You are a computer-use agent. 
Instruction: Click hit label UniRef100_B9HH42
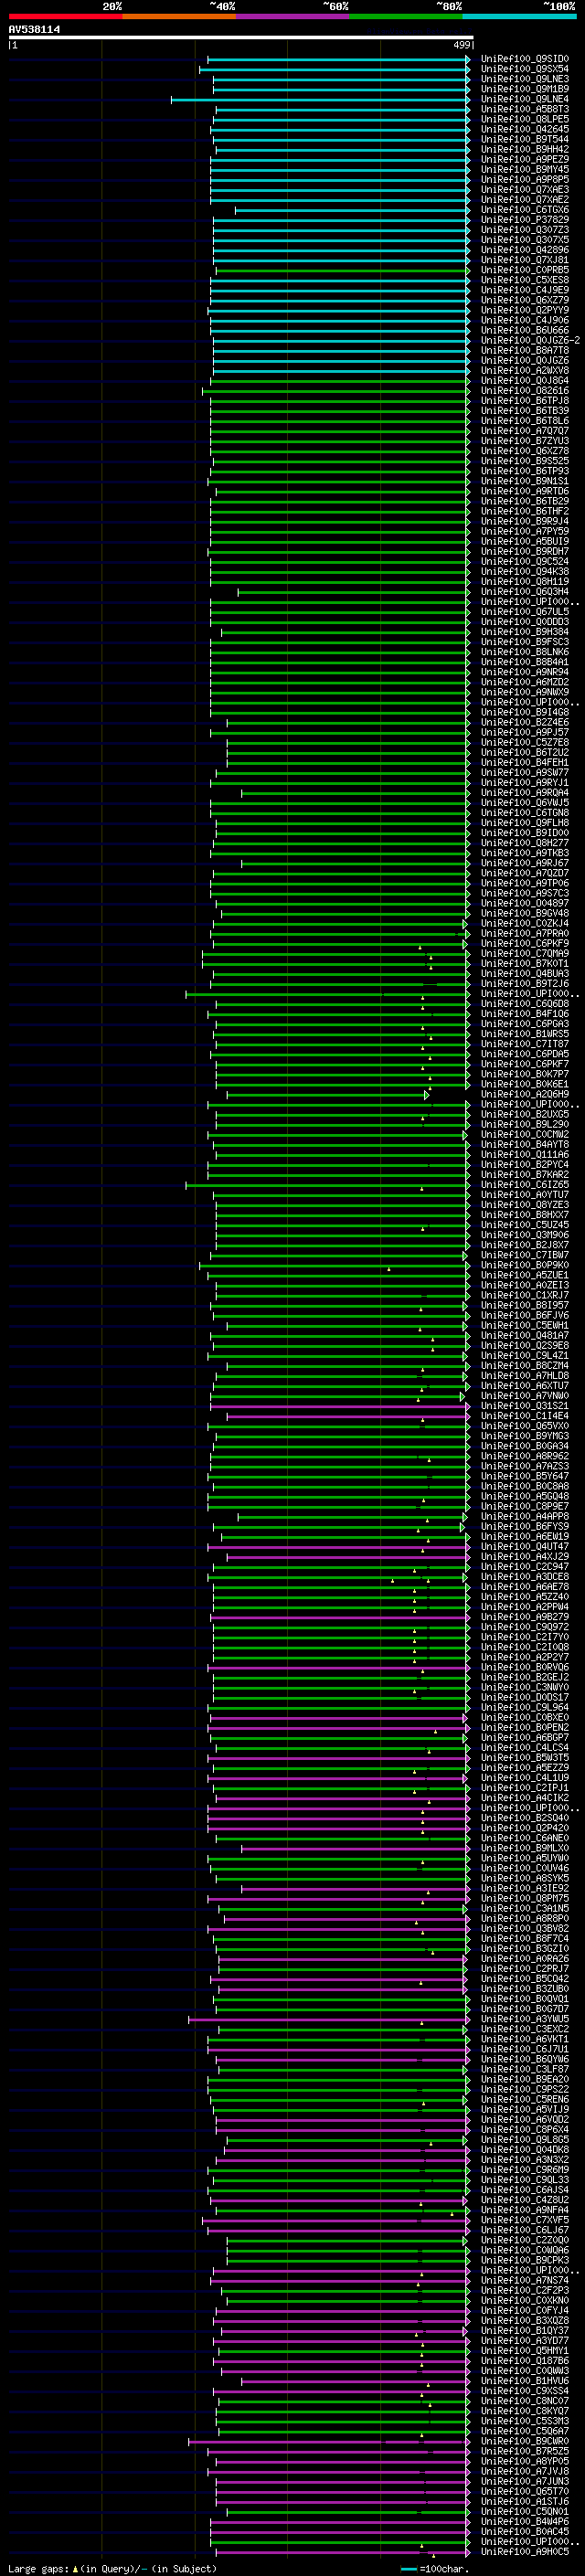point(525,149)
